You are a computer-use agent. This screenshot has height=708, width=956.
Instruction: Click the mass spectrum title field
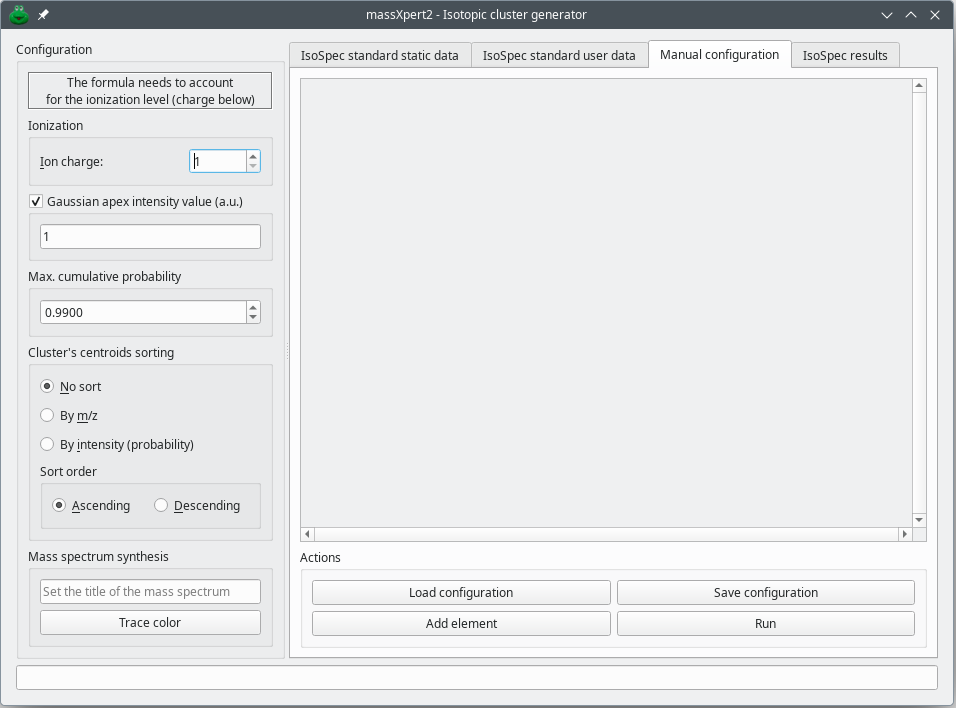150,591
